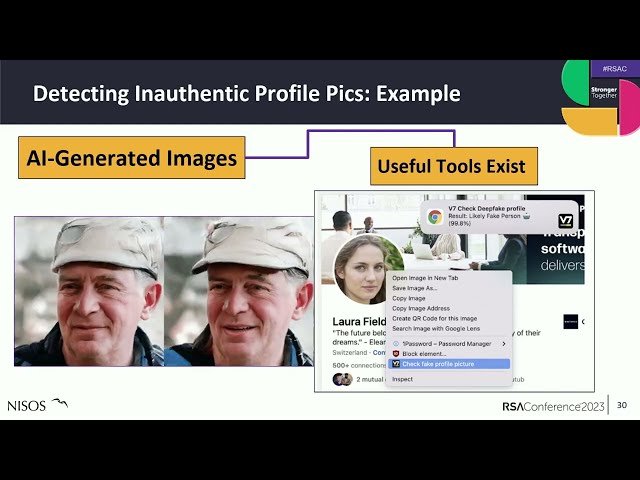Choose Create QR Code for this Image
Image resolution: width=640 pixels, height=480 pixels.
[x=437, y=318]
